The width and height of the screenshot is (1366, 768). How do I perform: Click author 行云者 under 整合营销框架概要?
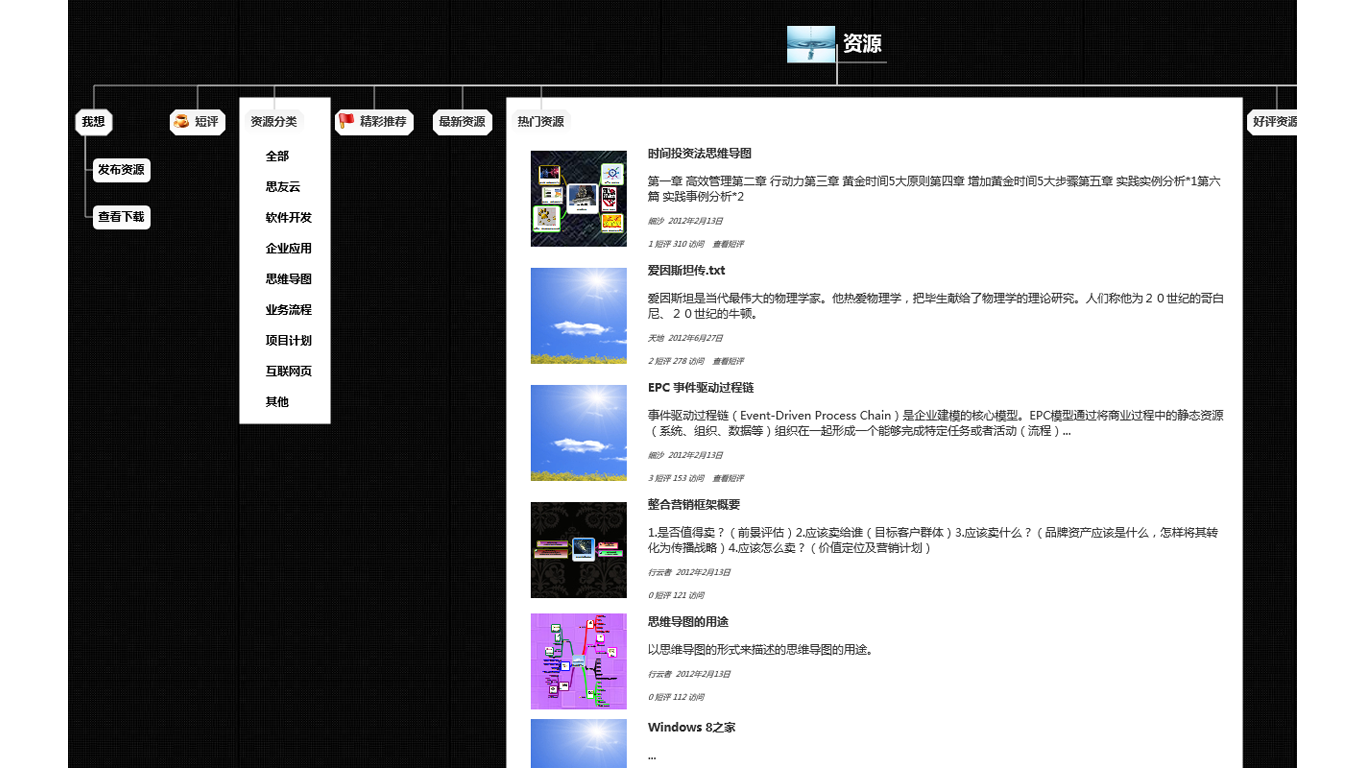(660, 572)
